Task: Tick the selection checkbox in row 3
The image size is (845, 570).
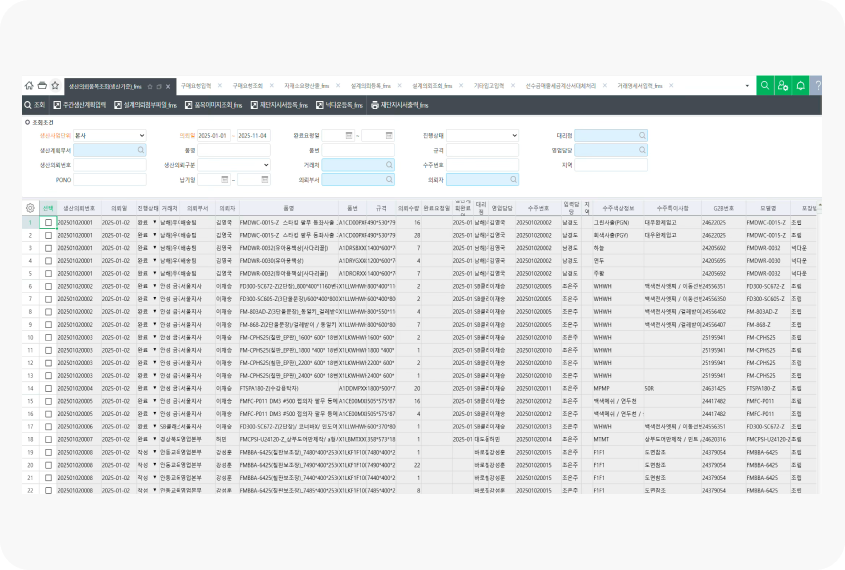Action: coord(48,246)
